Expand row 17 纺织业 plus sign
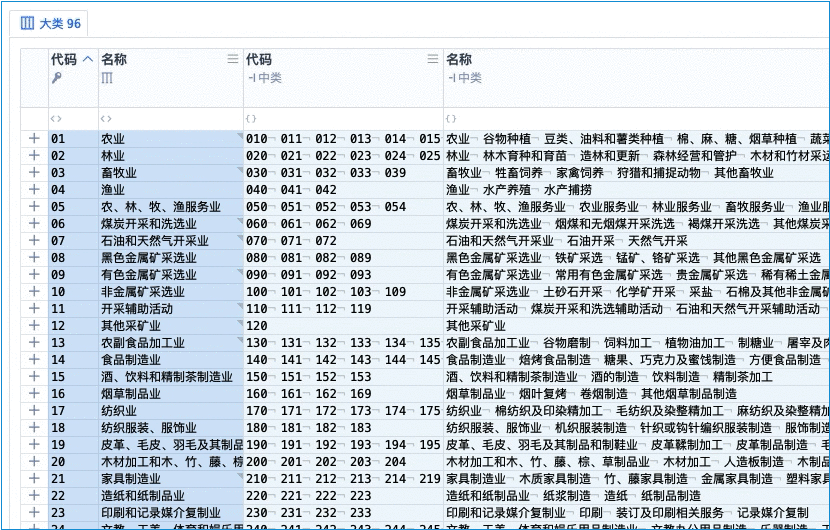This screenshot has width=830, height=530. 34,411
